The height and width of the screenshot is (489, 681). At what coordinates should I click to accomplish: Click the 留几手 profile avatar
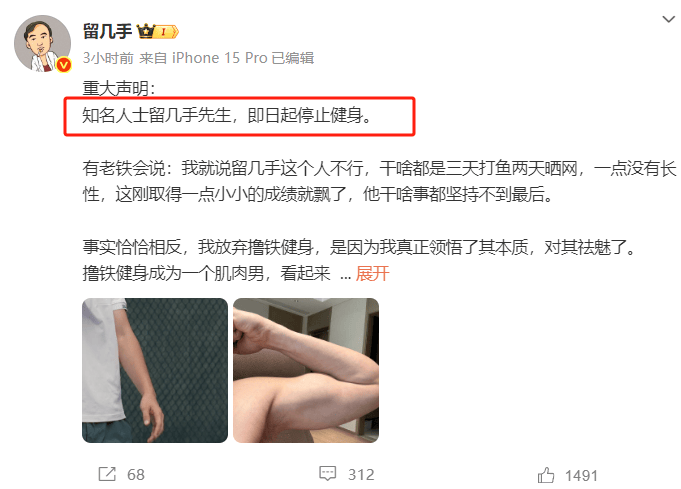tap(43, 43)
